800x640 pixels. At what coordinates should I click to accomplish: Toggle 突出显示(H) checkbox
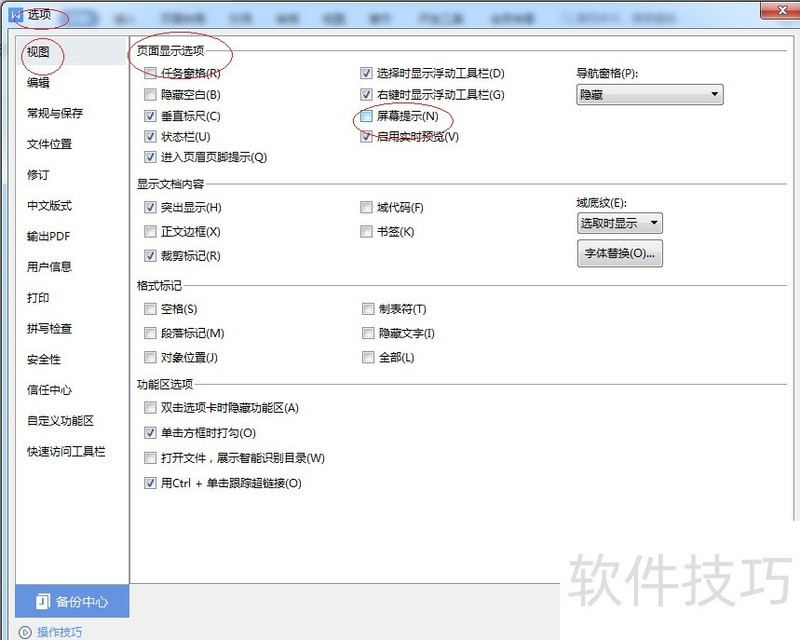coord(150,207)
